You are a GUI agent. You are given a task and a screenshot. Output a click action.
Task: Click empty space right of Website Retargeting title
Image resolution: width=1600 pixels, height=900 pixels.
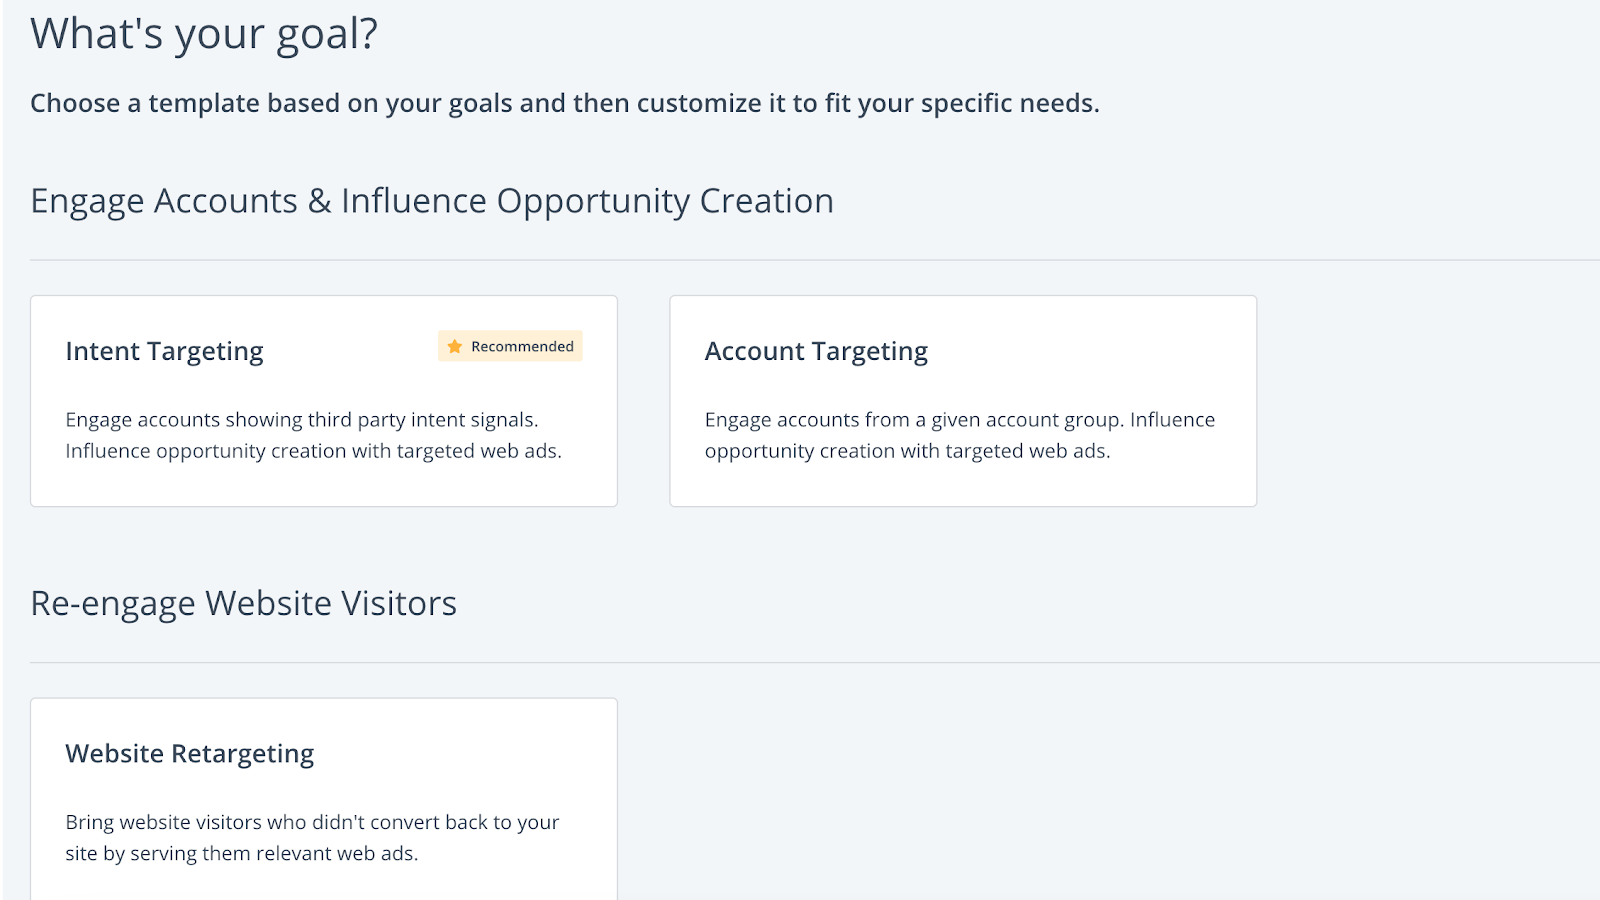[x=470, y=754]
